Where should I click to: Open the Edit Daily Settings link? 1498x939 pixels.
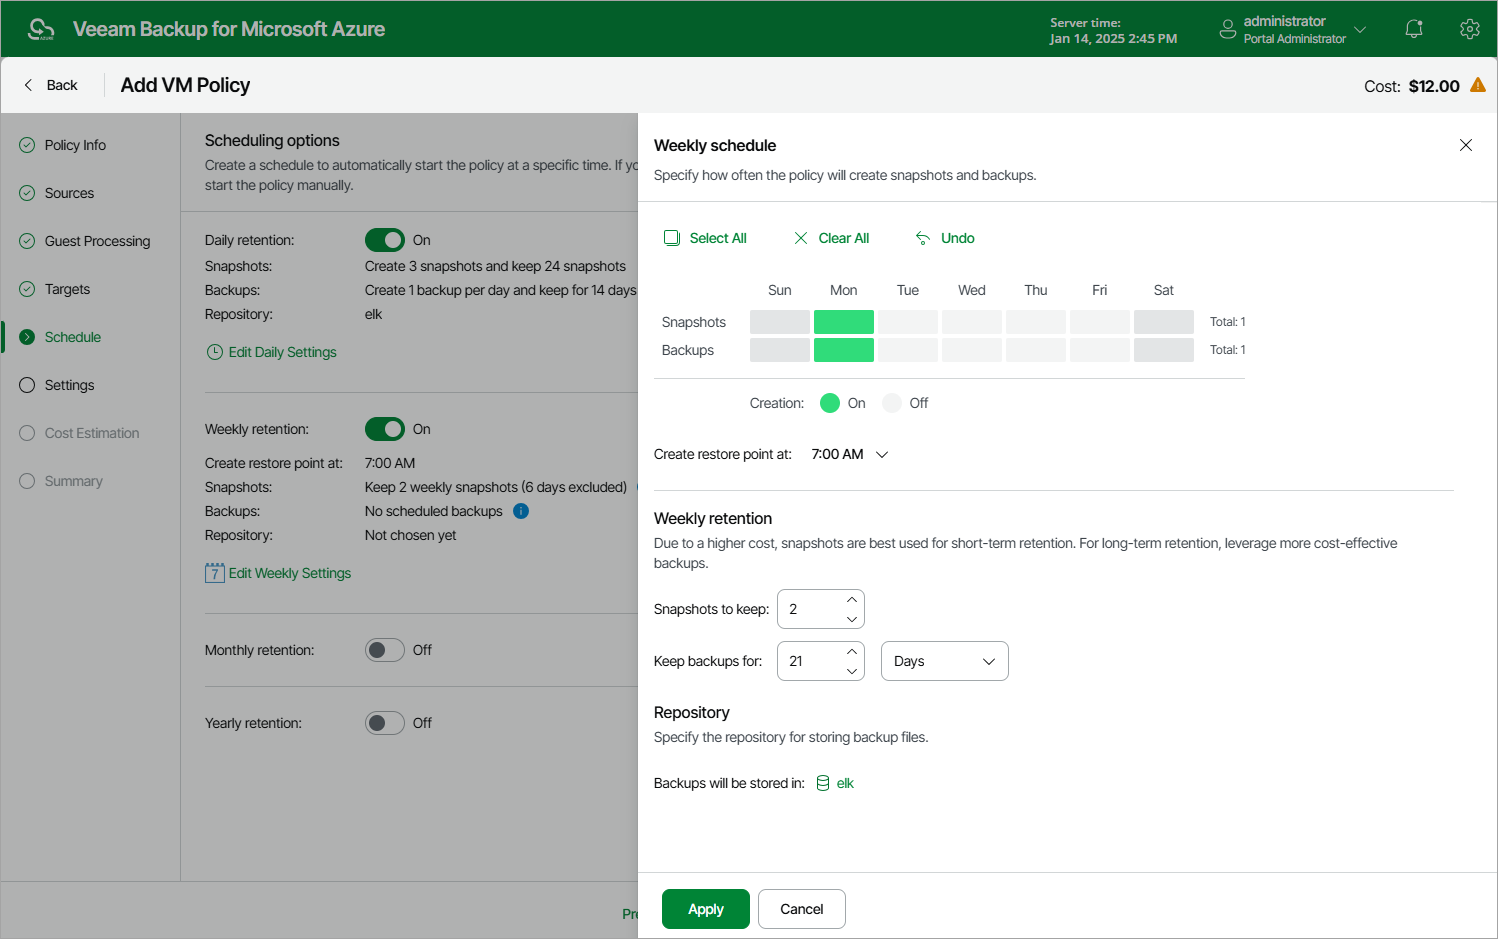click(283, 352)
